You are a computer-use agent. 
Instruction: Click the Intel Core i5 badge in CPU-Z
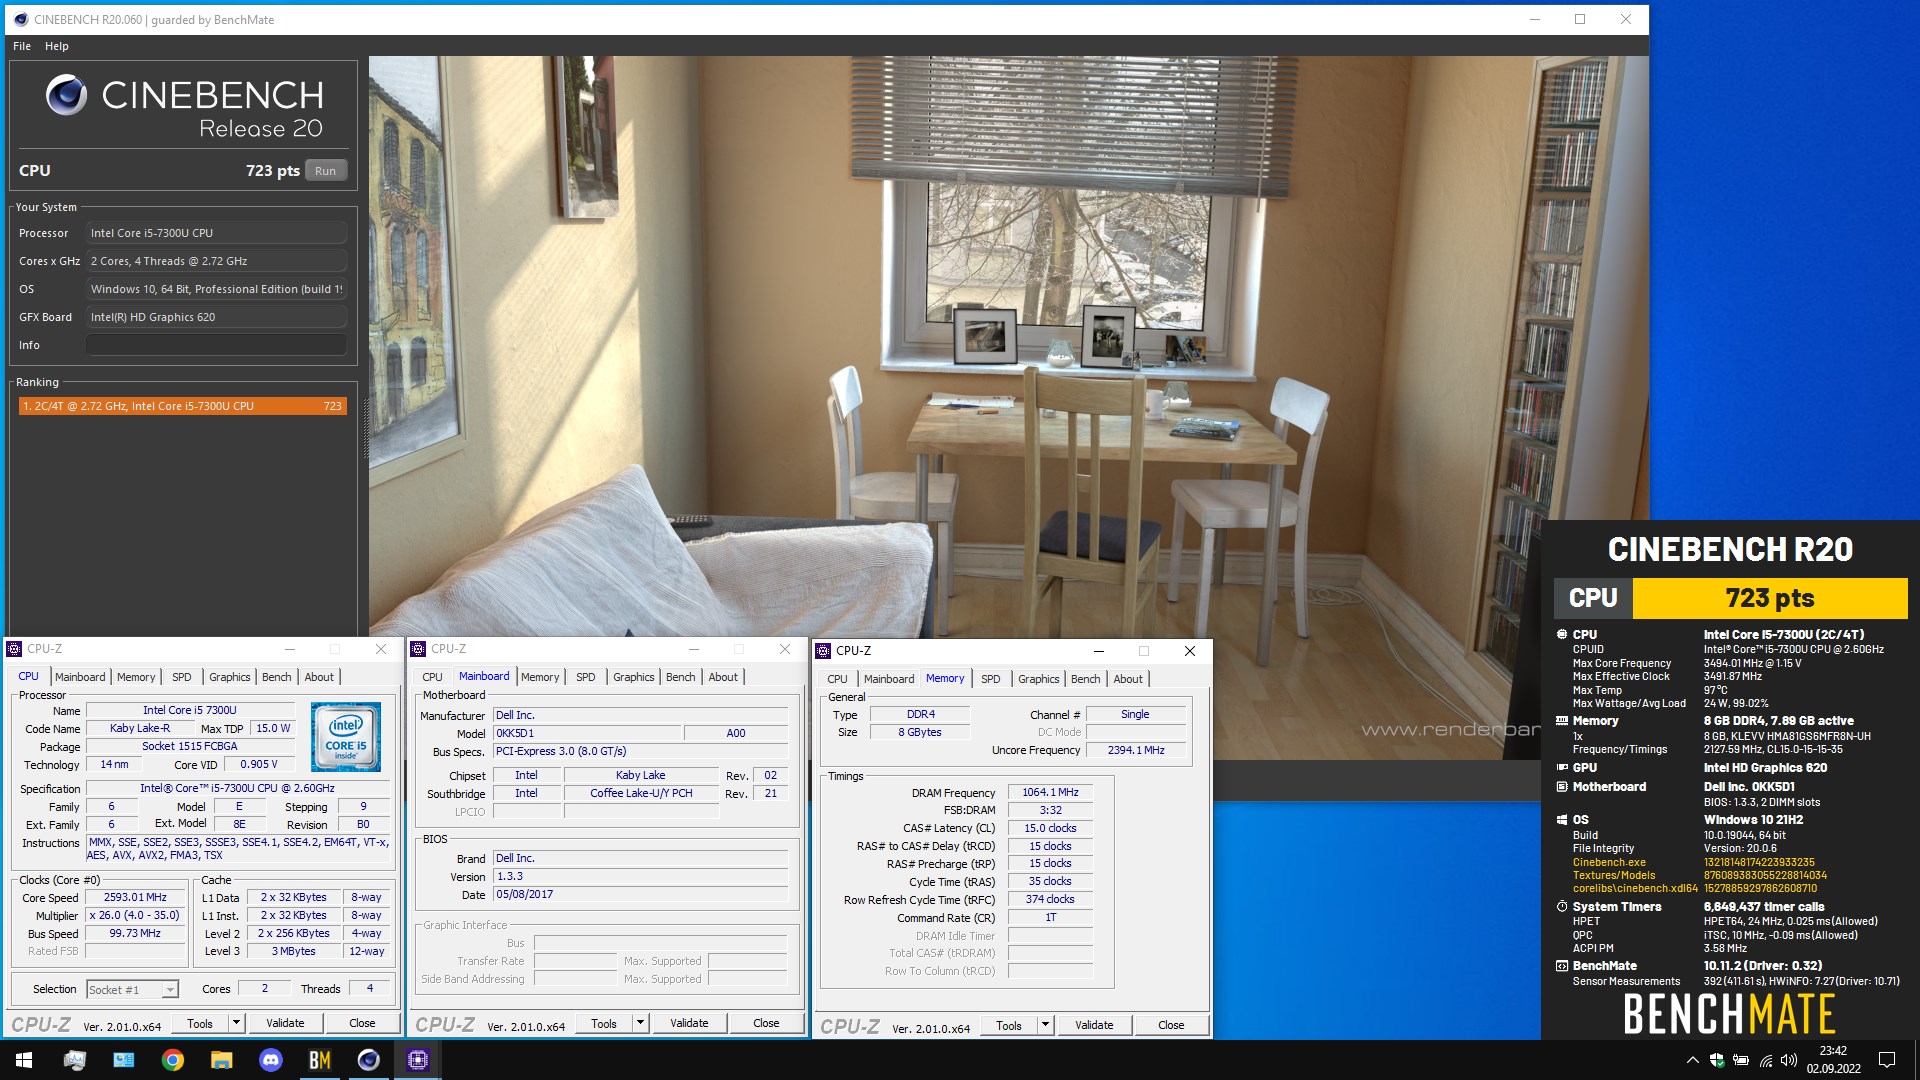[x=346, y=736]
